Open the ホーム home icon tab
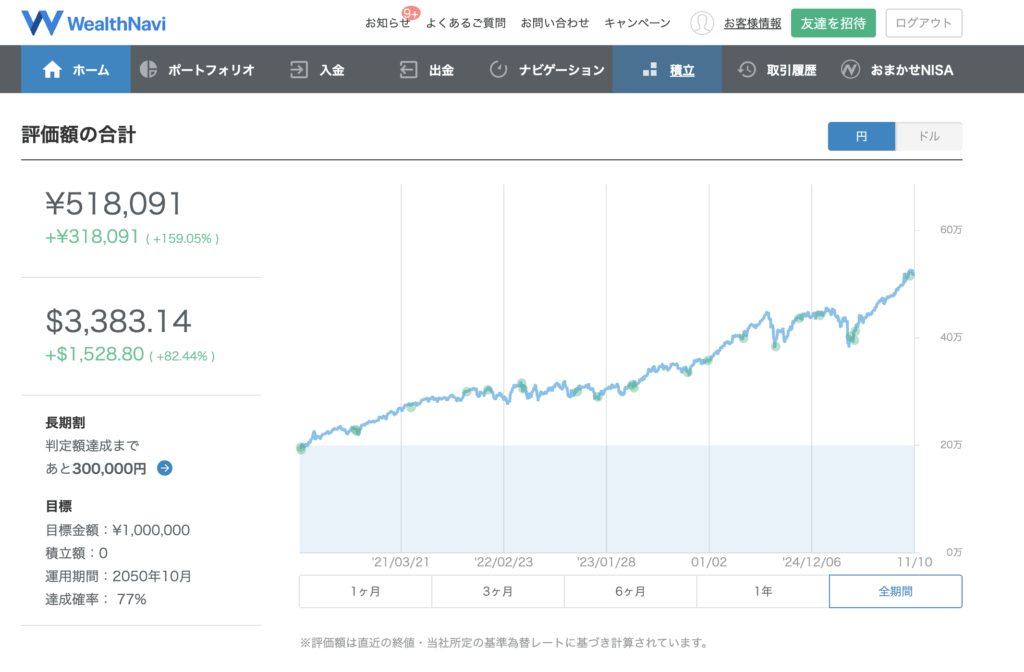The height and width of the screenshot is (672, 1024). click(53, 70)
